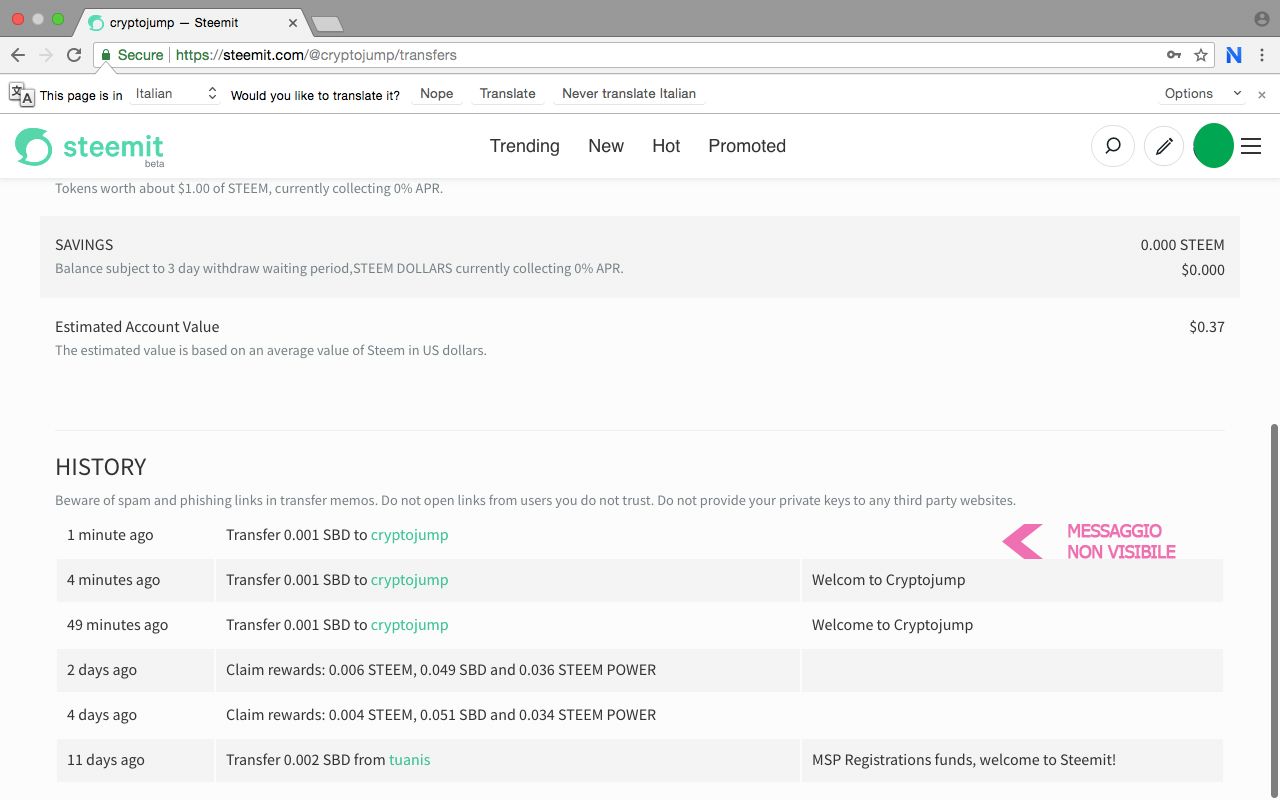Open the search magnifier icon
The width and height of the screenshot is (1280, 800).
click(1112, 146)
